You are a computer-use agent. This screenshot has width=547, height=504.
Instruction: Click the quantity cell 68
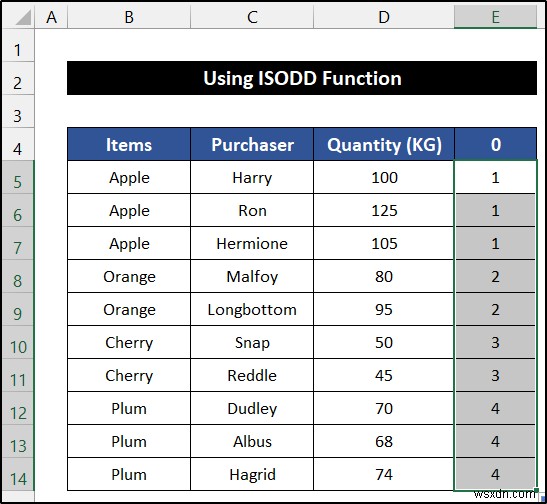click(384, 441)
